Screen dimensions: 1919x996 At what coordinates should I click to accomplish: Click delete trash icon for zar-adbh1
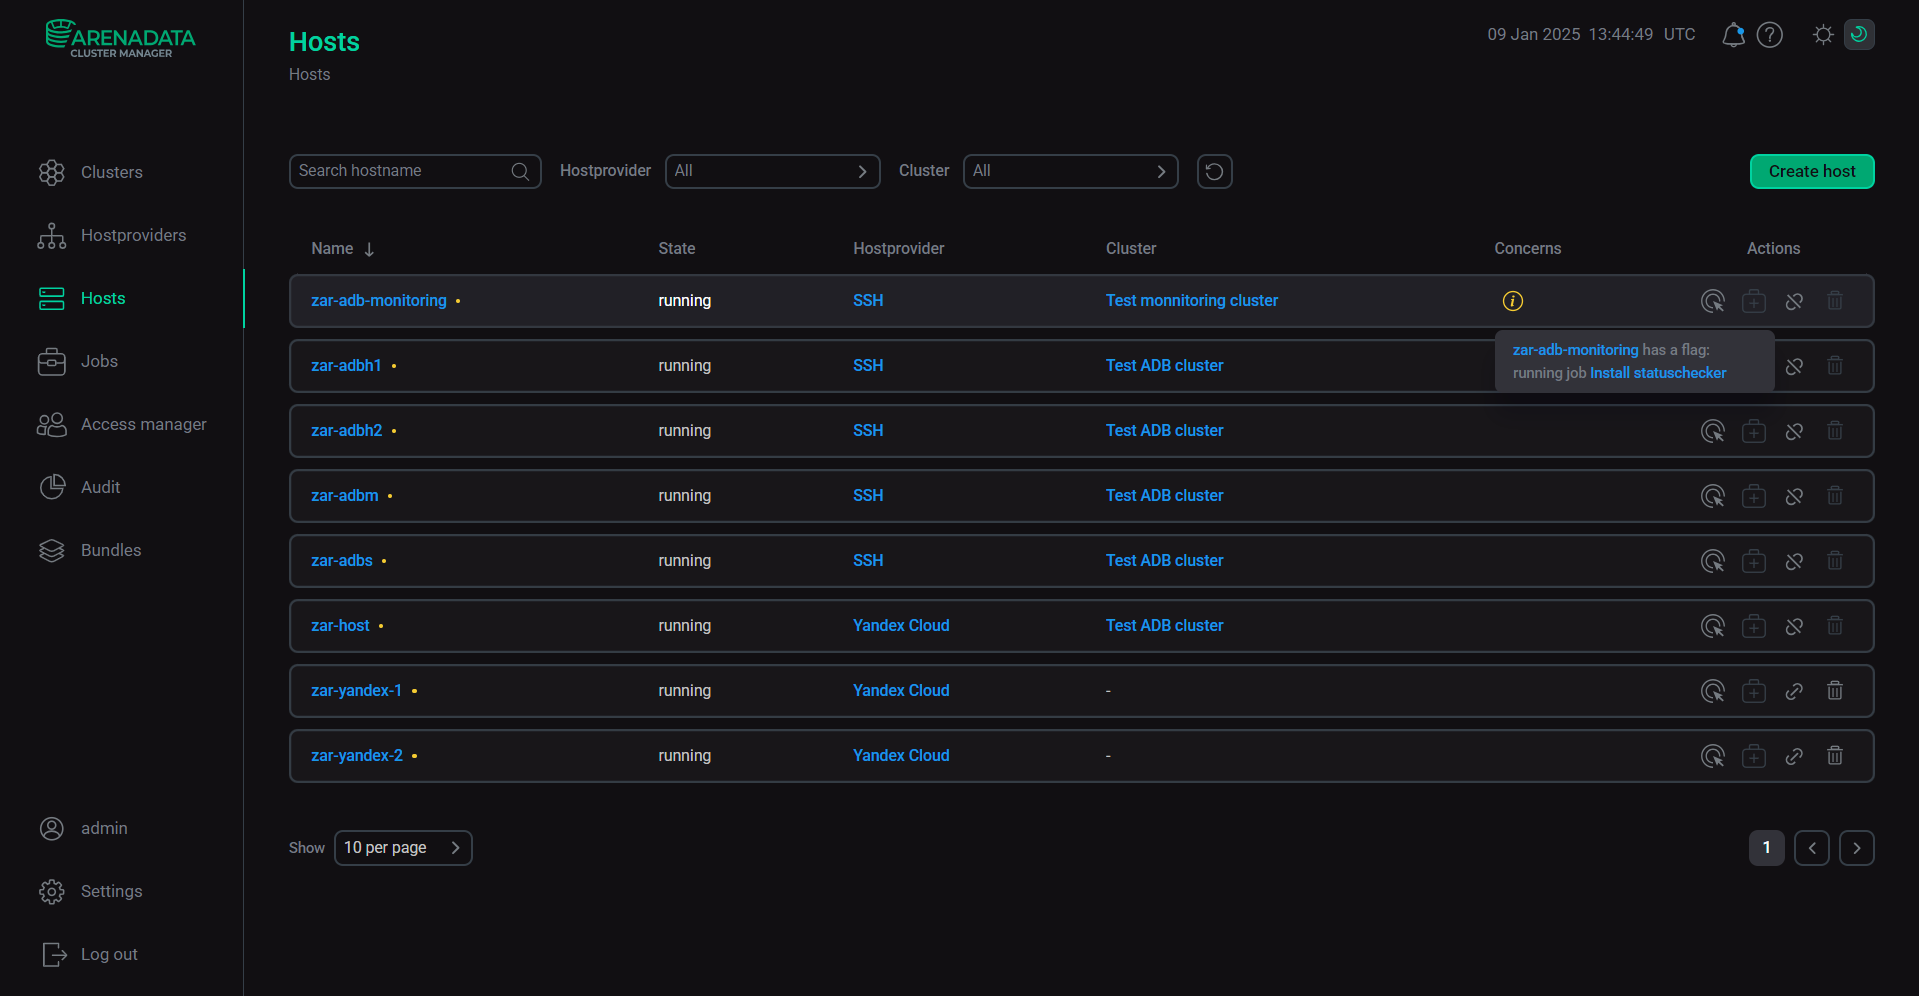(x=1835, y=365)
